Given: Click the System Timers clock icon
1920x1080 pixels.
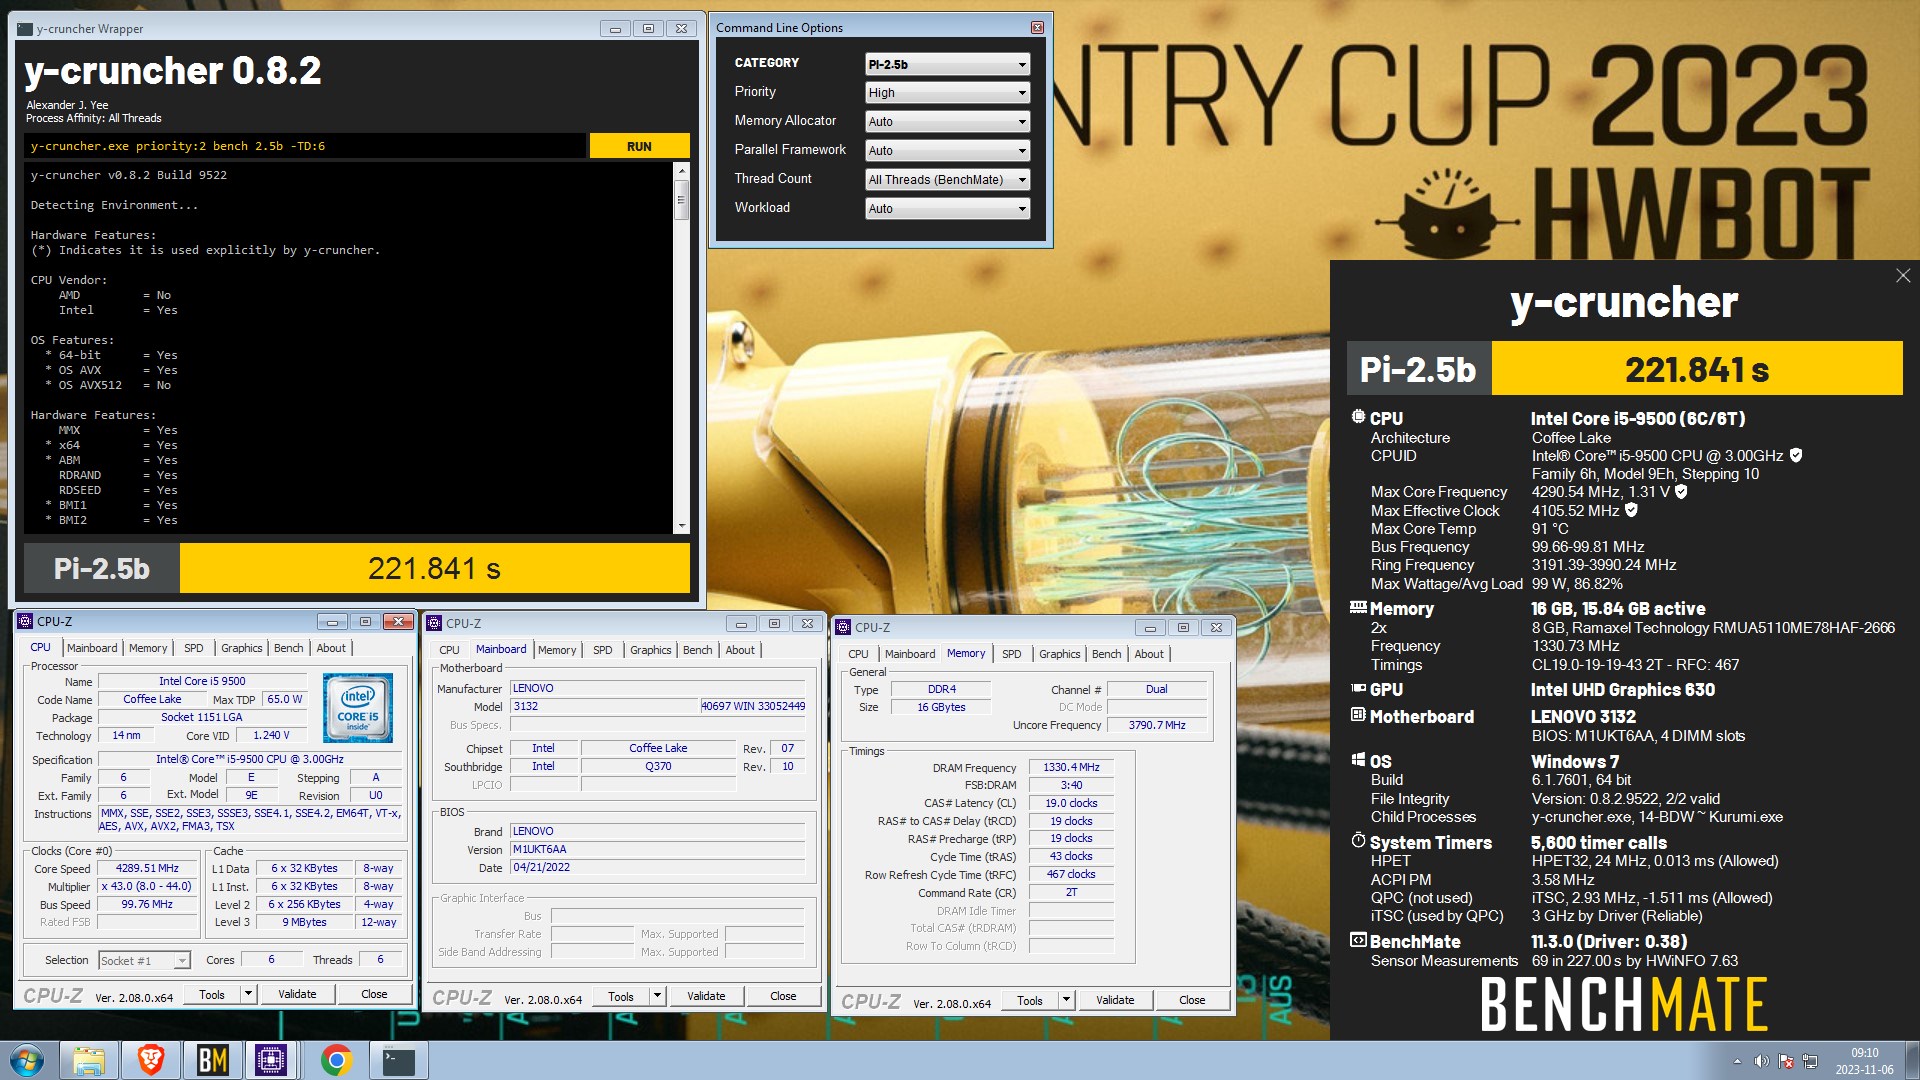Looking at the screenshot, I should point(1358,840).
